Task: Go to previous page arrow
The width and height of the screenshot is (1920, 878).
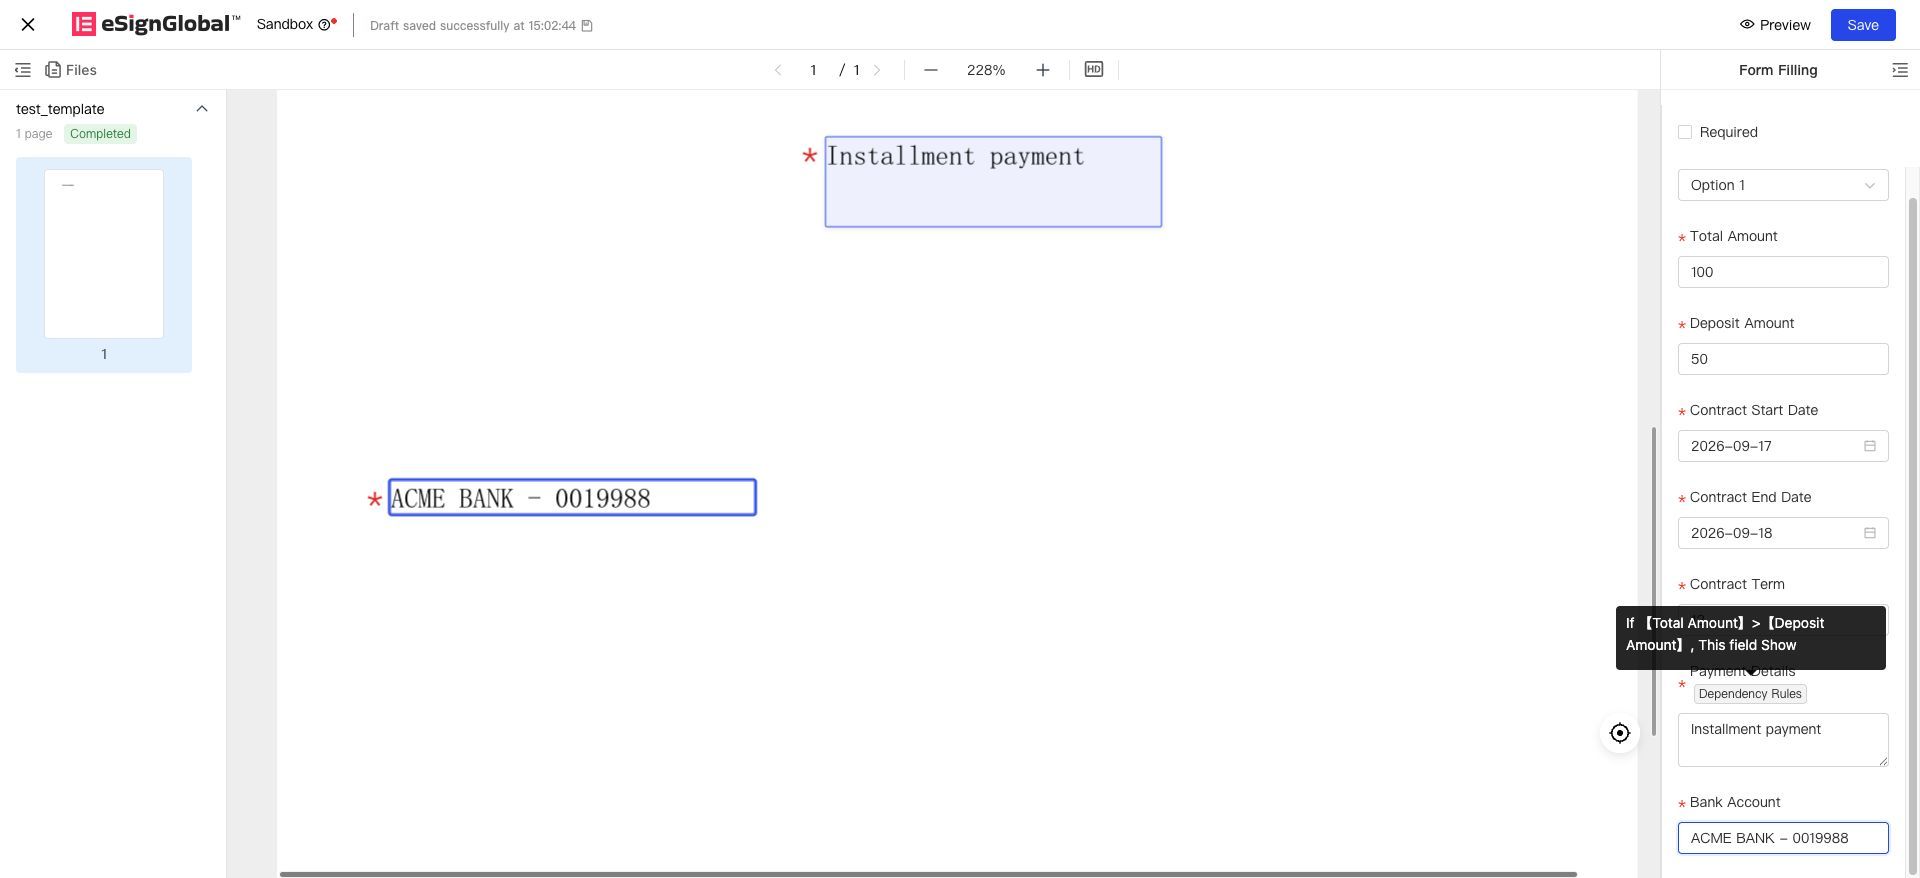Action: 778,70
